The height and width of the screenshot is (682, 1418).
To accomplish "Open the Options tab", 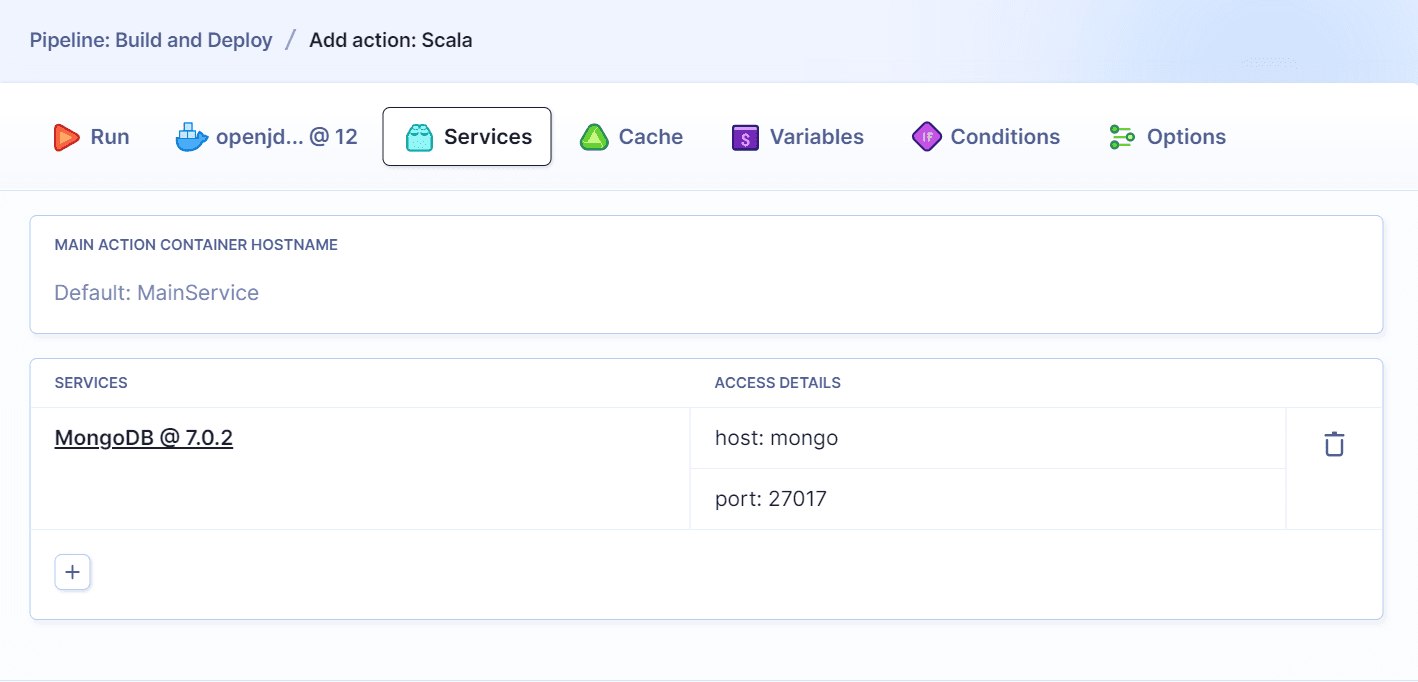I will [1166, 136].
